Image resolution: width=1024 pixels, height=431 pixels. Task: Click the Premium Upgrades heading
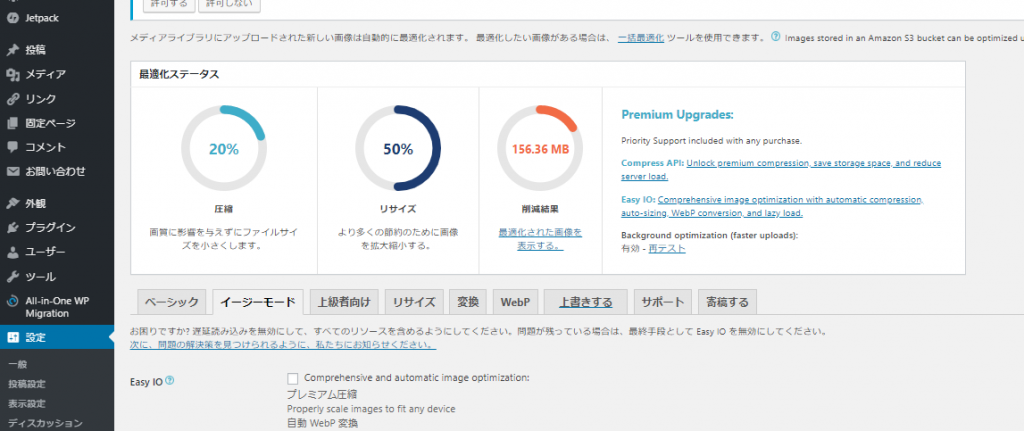pyautogui.click(x=677, y=115)
